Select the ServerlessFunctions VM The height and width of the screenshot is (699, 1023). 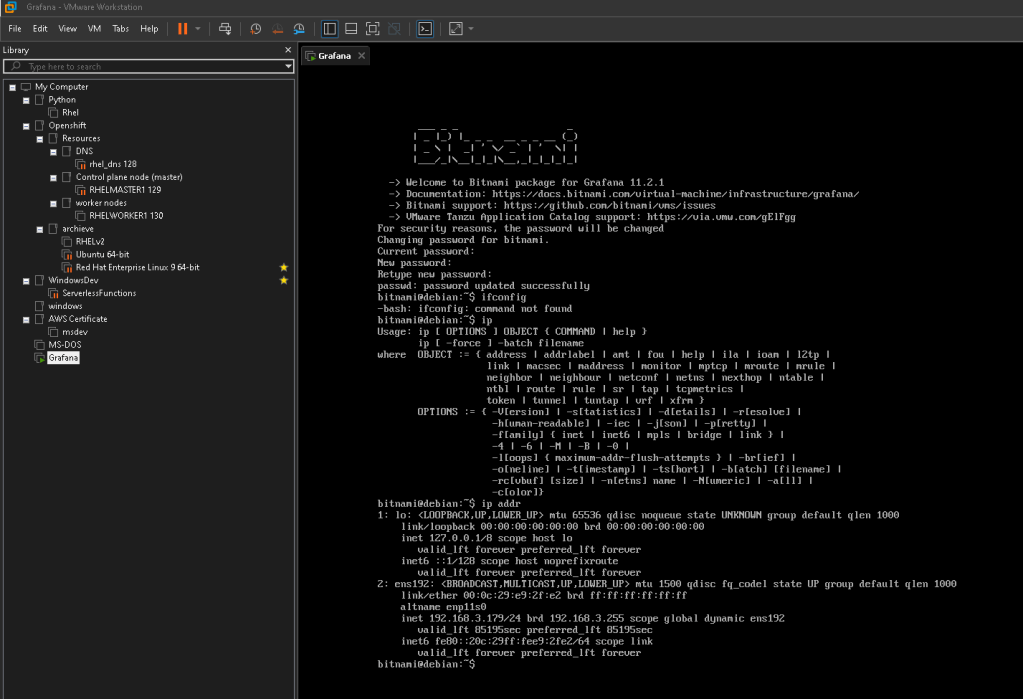(99, 294)
